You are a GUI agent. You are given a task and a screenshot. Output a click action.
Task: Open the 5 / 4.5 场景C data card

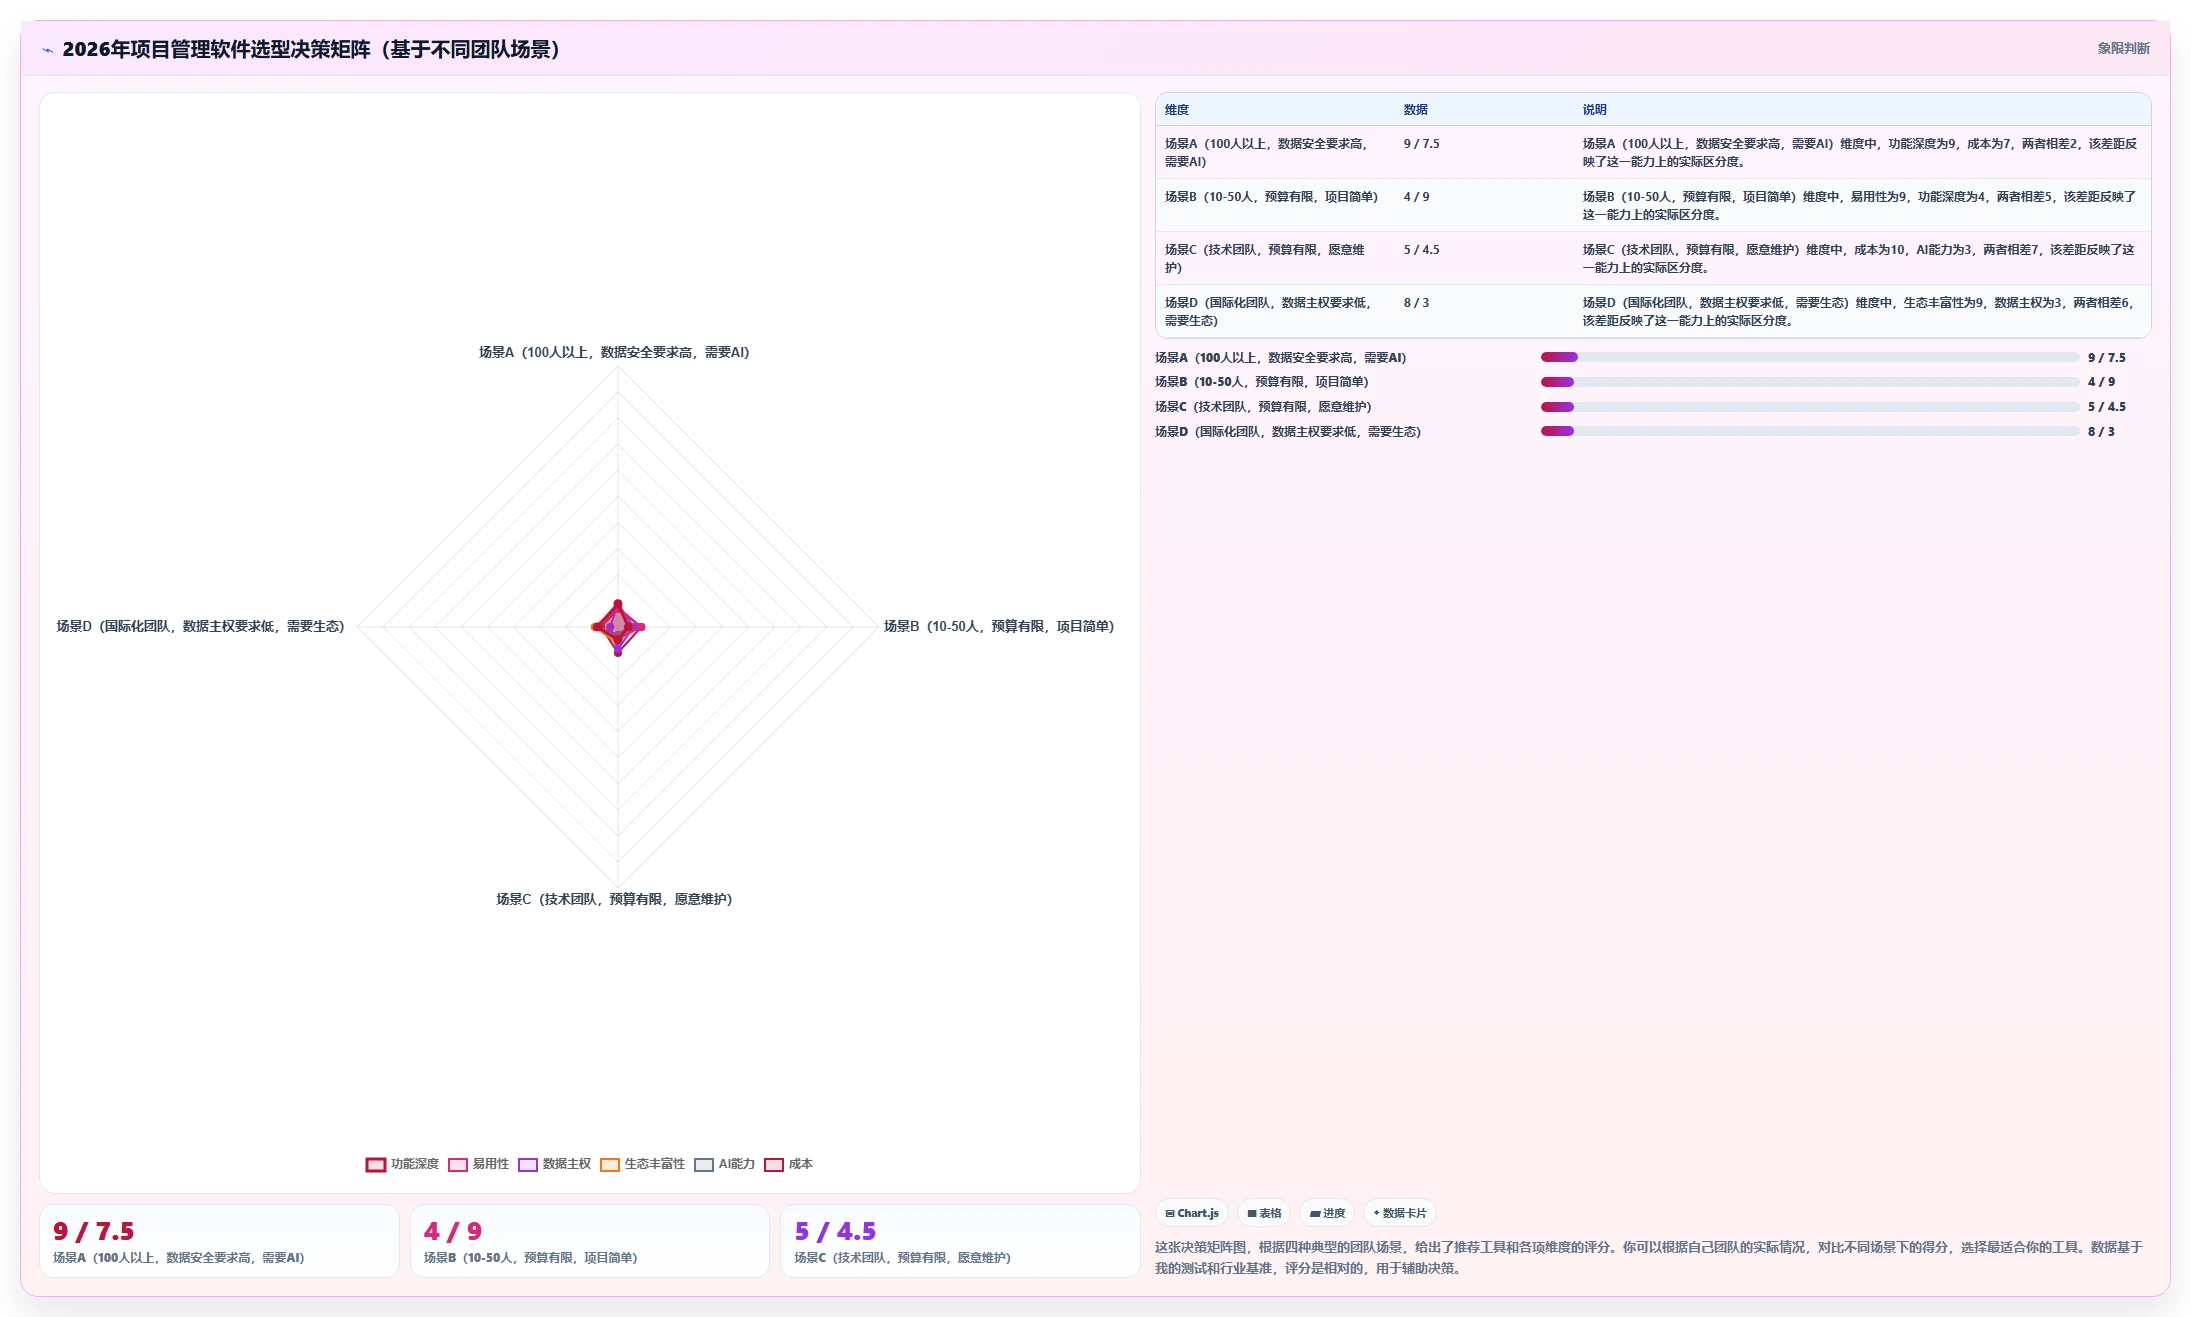pyautogui.click(x=960, y=1241)
